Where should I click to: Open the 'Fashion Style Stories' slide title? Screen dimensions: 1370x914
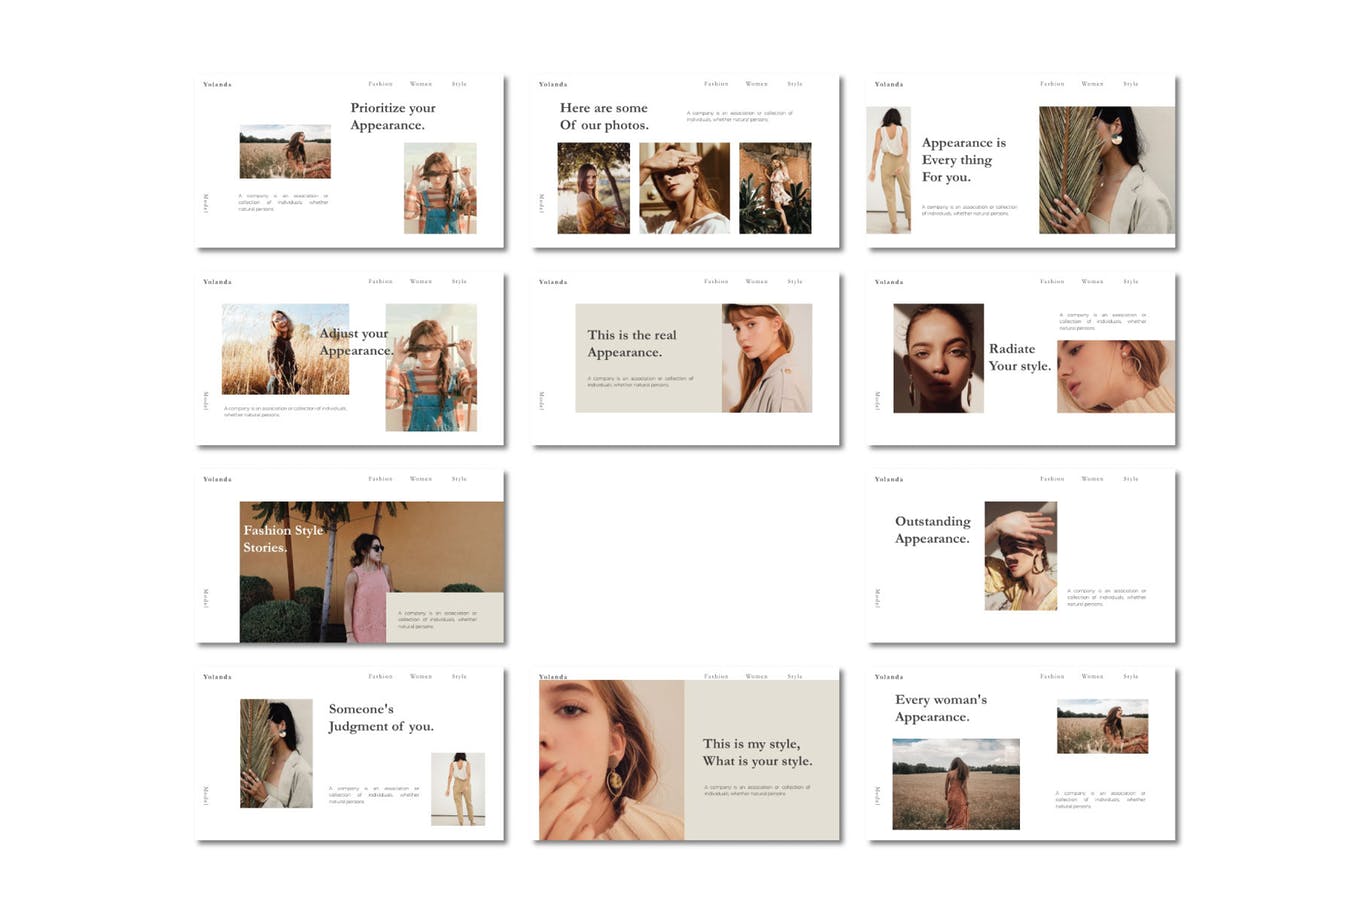click(x=283, y=538)
